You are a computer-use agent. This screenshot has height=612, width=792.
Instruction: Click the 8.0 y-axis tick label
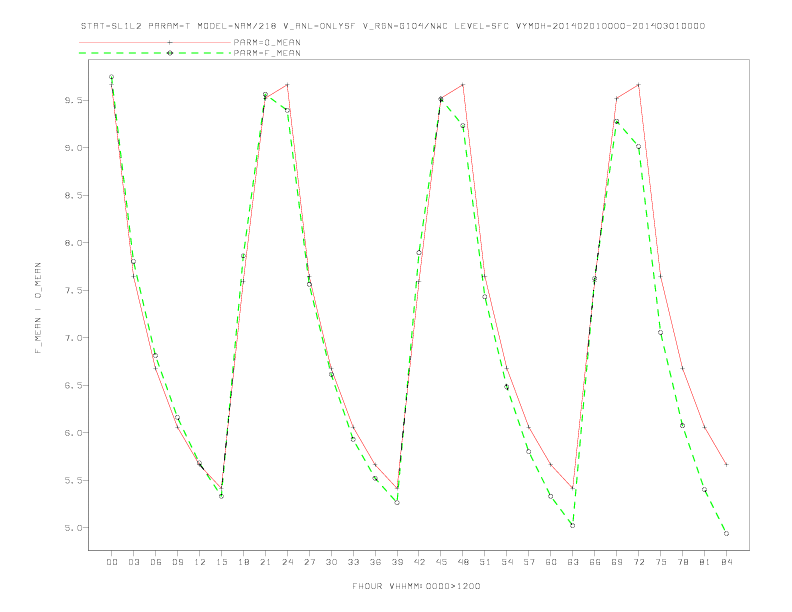(x=73, y=243)
